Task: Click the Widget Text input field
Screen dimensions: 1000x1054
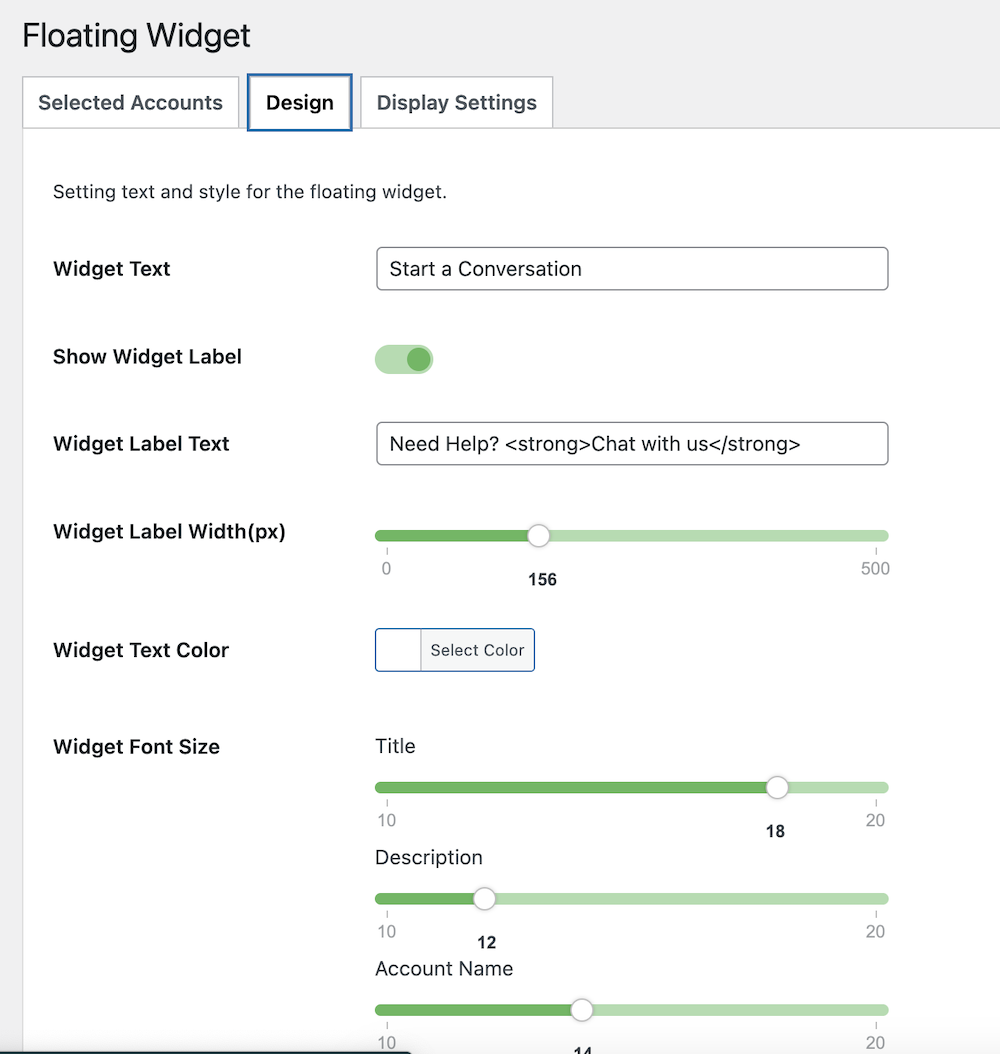Action: point(631,269)
